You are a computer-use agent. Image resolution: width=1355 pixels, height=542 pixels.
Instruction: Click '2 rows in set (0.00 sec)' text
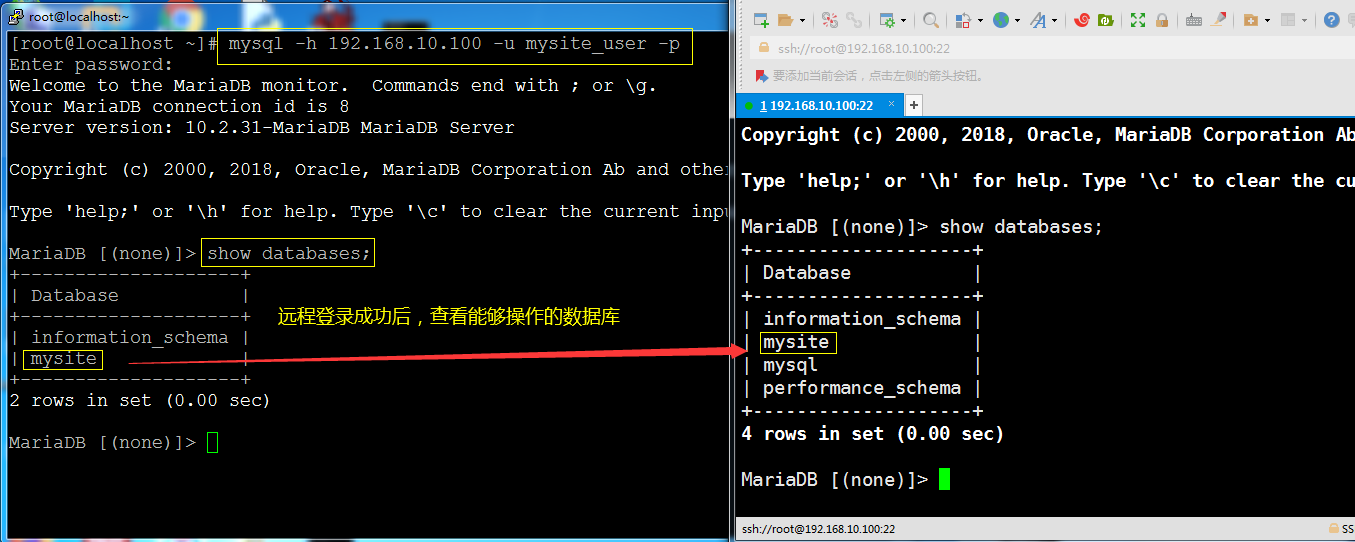coord(140,401)
